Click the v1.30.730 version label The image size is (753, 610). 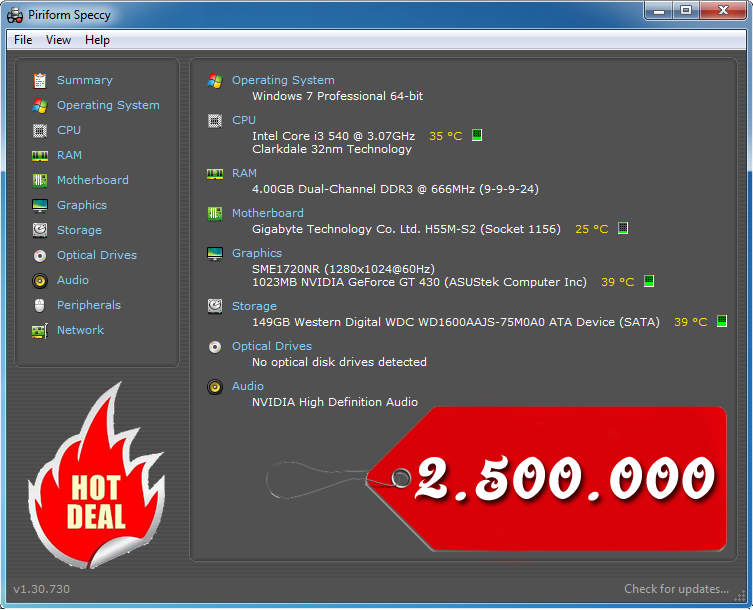pos(41,589)
